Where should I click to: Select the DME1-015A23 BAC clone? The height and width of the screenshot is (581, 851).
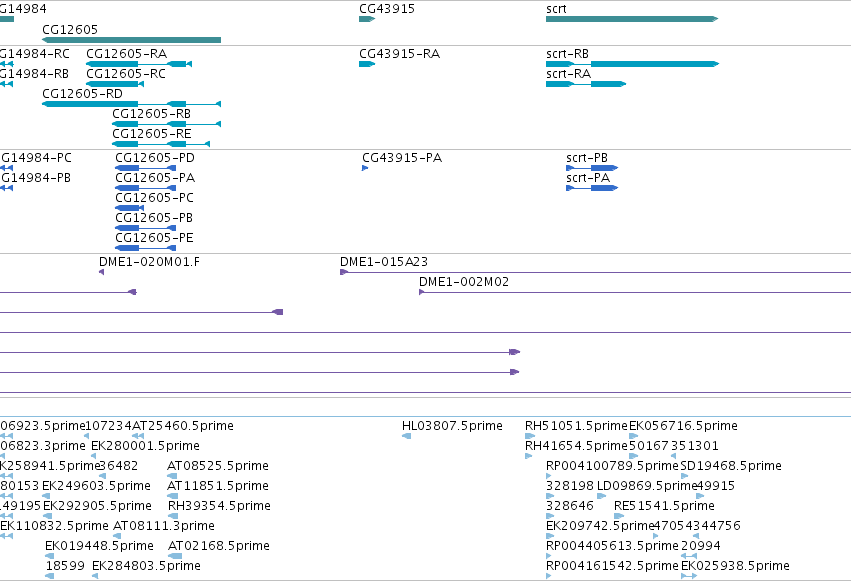pyautogui.click(x=595, y=272)
